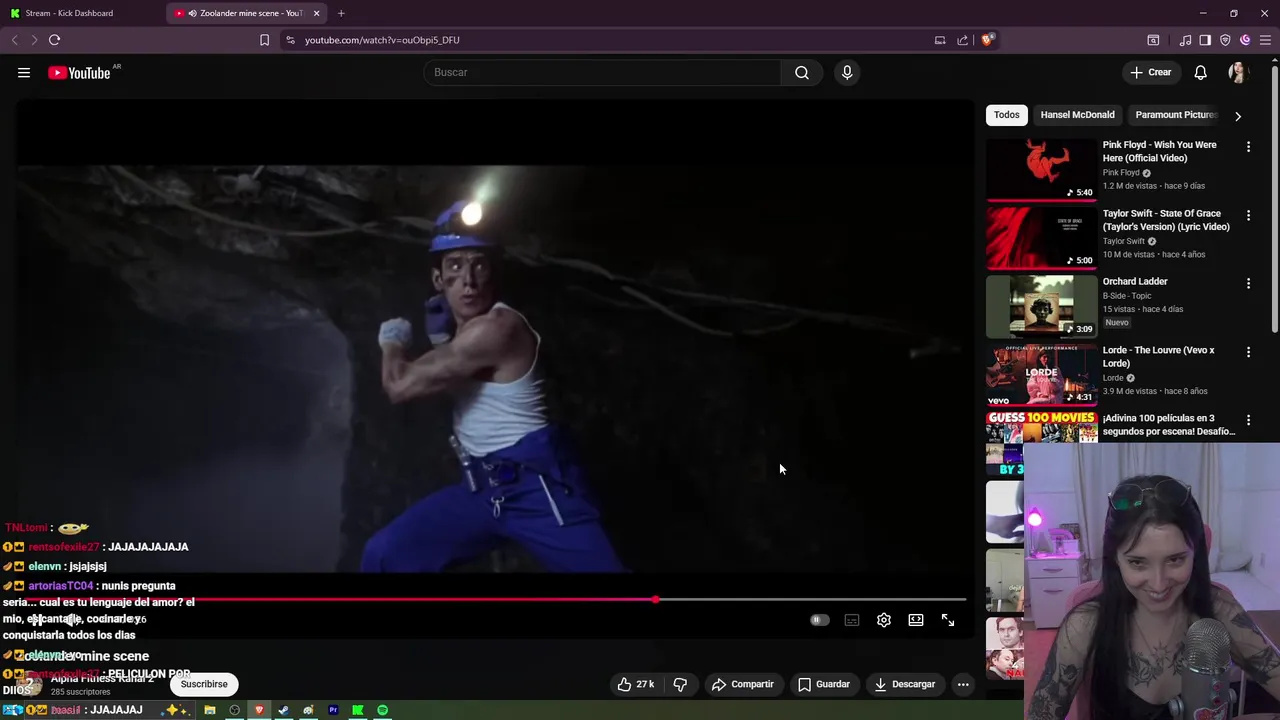Select the Todos filter chip
Image resolution: width=1280 pixels, height=720 pixels.
(1006, 115)
